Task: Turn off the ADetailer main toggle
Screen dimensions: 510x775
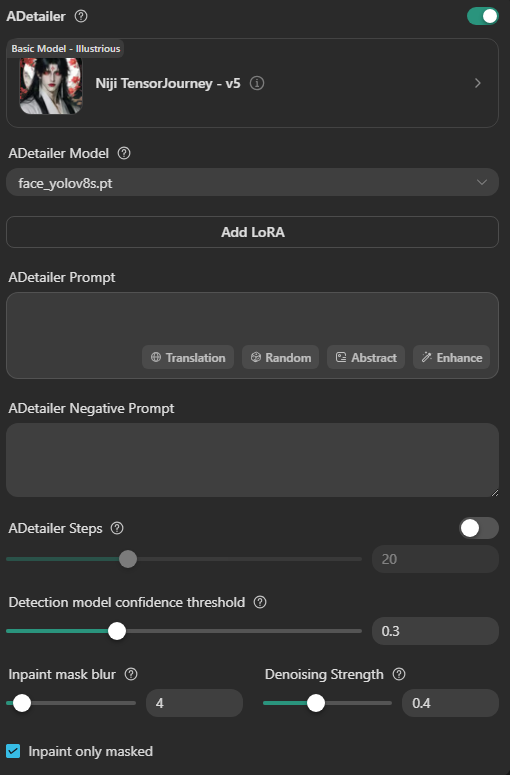Action: point(483,16)
